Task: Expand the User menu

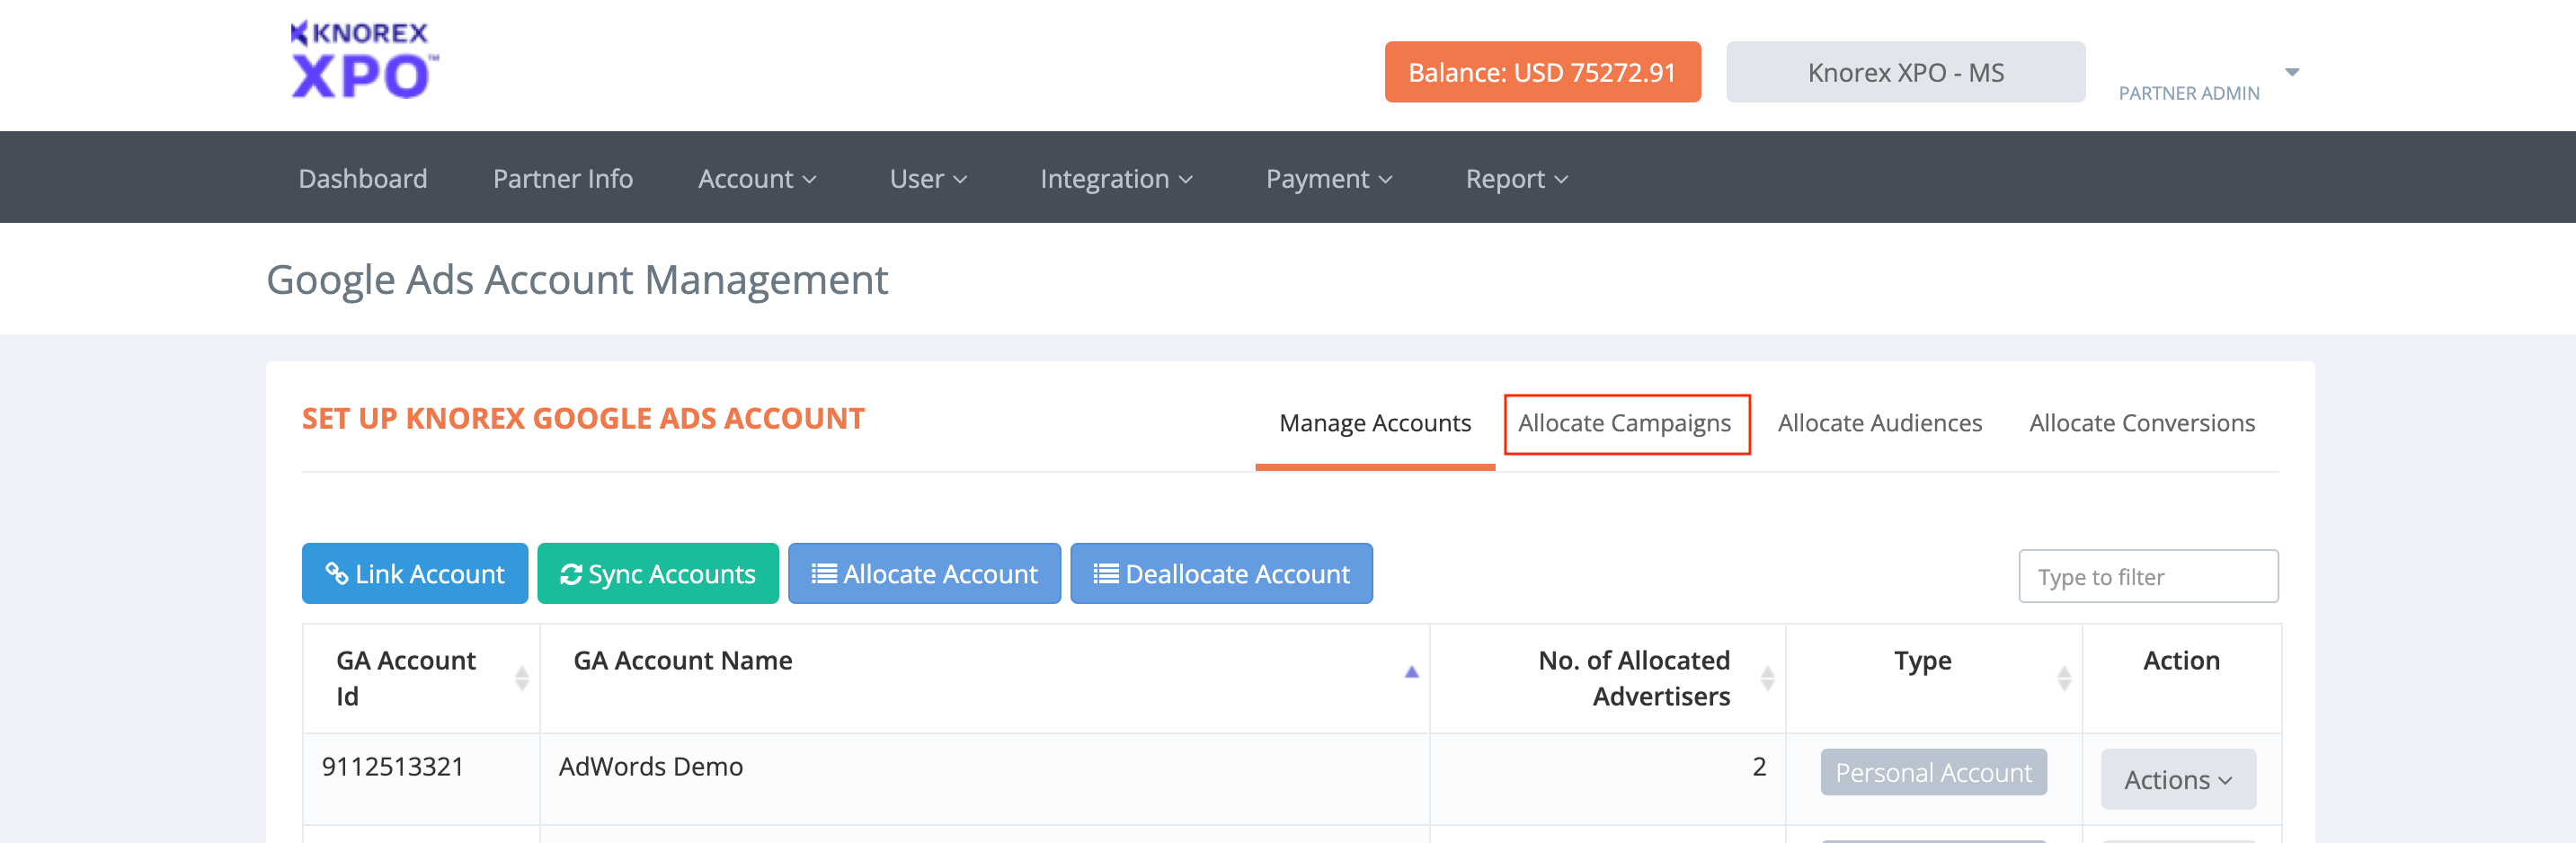Action: pyautogui.click(x=927, y=179)
